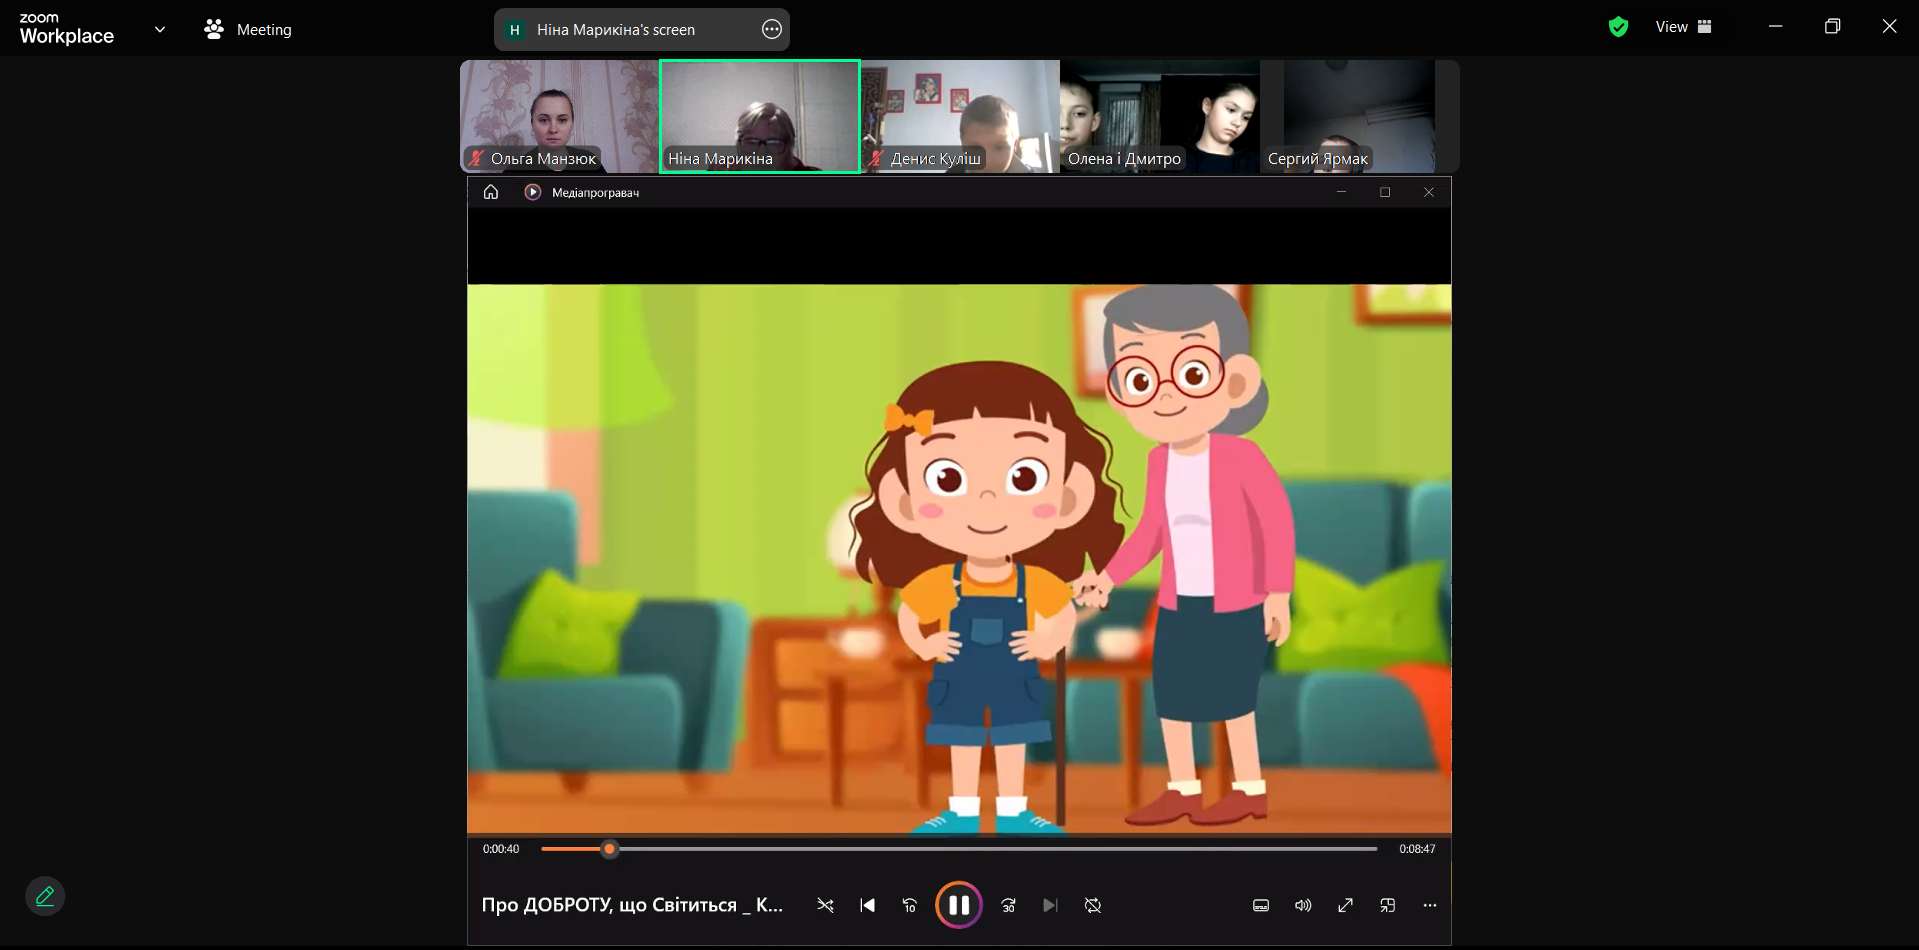Click the volume speaker icon
The image size is (1919, 950).
point(1303,905)
